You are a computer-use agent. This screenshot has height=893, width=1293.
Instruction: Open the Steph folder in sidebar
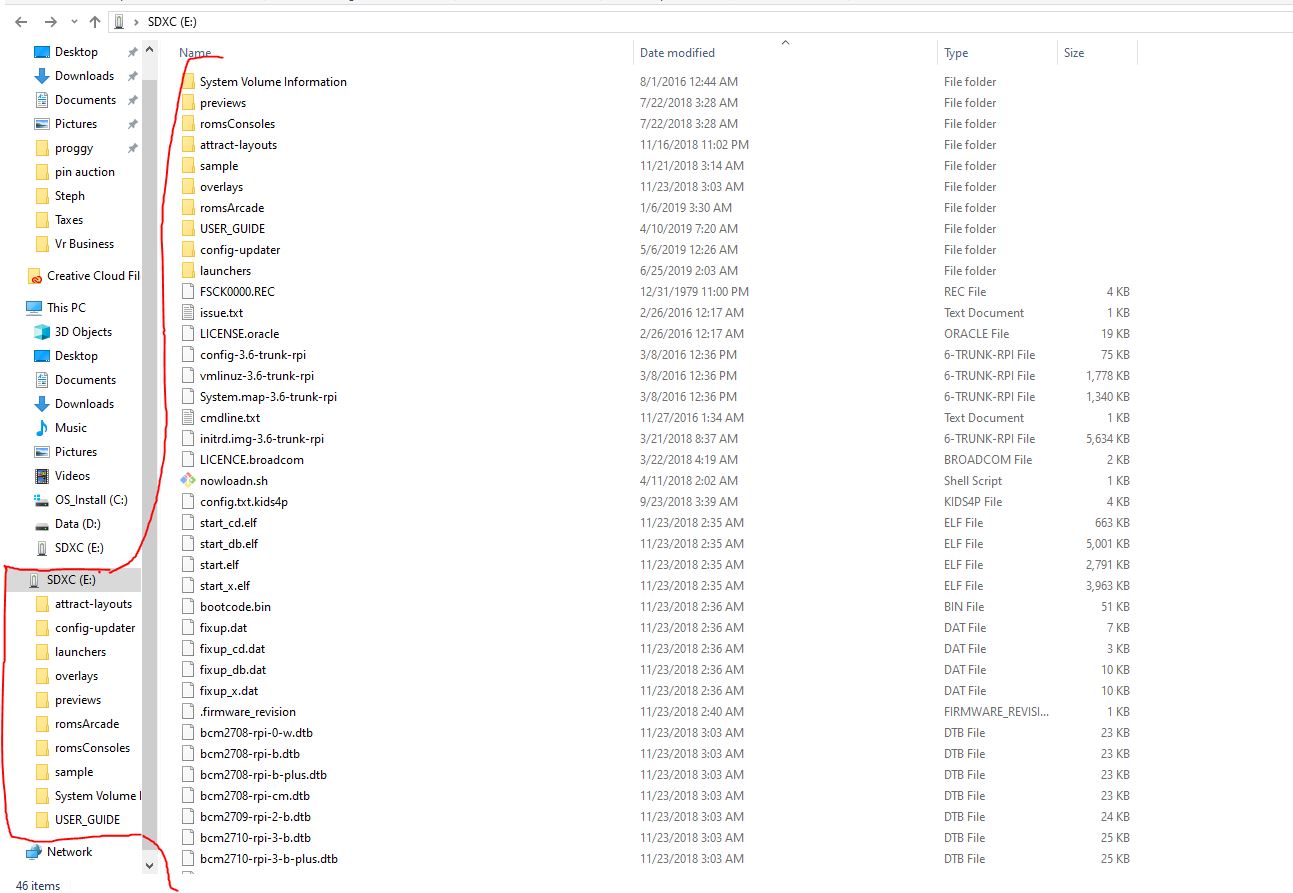pyautogui.click(x=70, y=196)
